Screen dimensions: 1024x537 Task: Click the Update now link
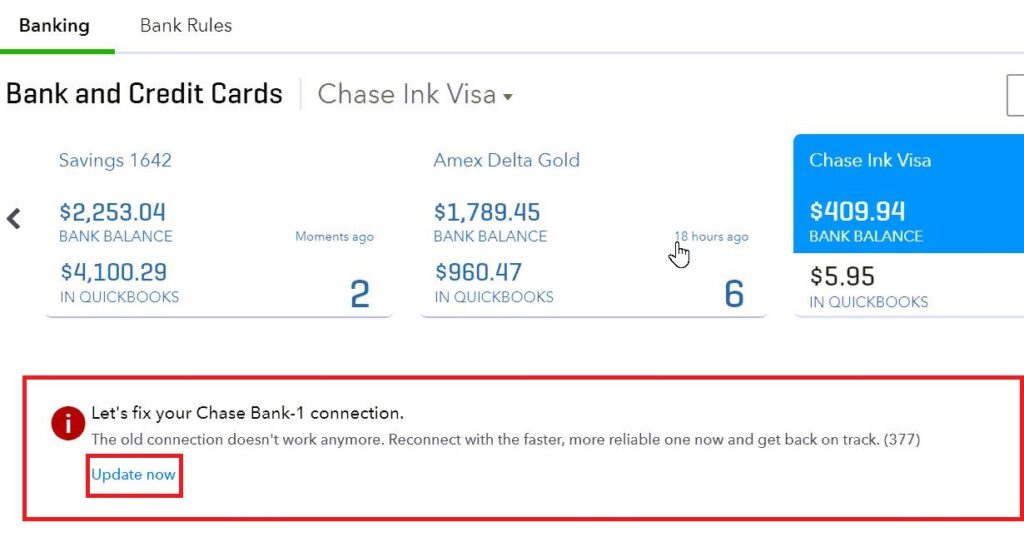(x=133, y=475)
